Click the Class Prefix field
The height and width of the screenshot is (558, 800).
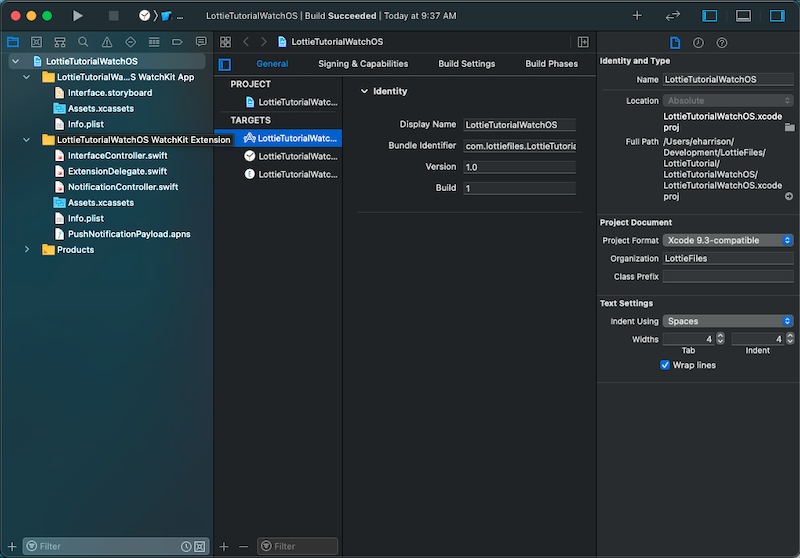pos(728,276)
